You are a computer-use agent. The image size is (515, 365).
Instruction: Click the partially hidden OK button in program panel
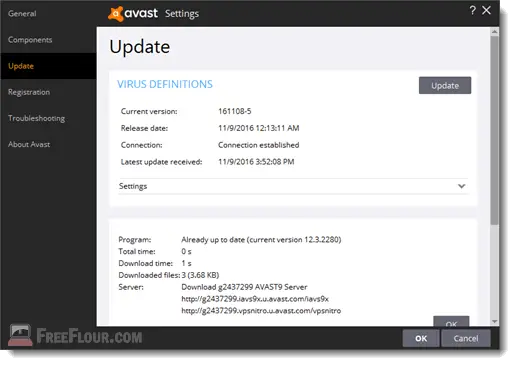coord(451,321)
